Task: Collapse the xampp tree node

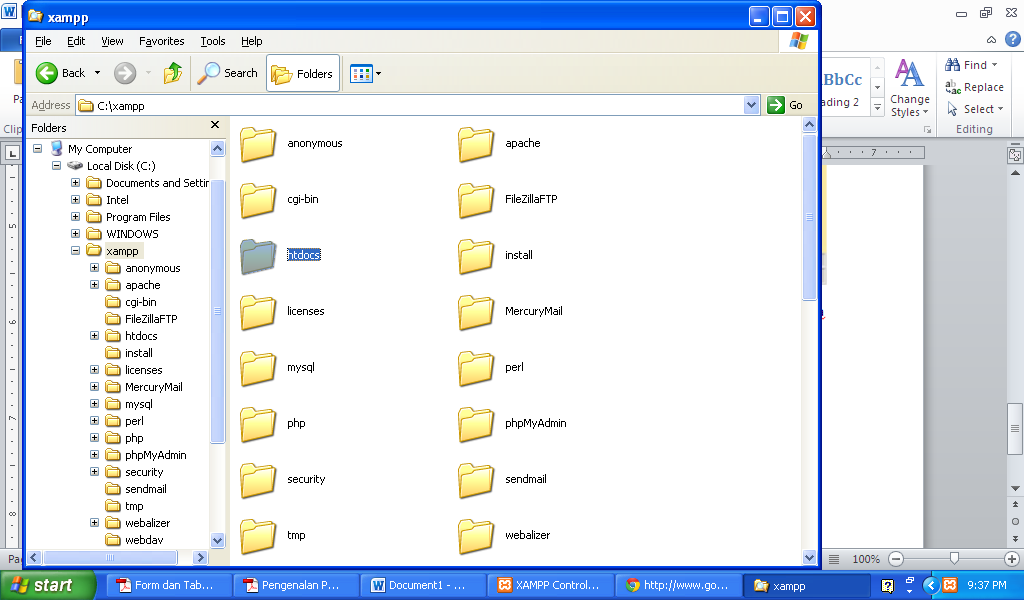Action: 76,251
